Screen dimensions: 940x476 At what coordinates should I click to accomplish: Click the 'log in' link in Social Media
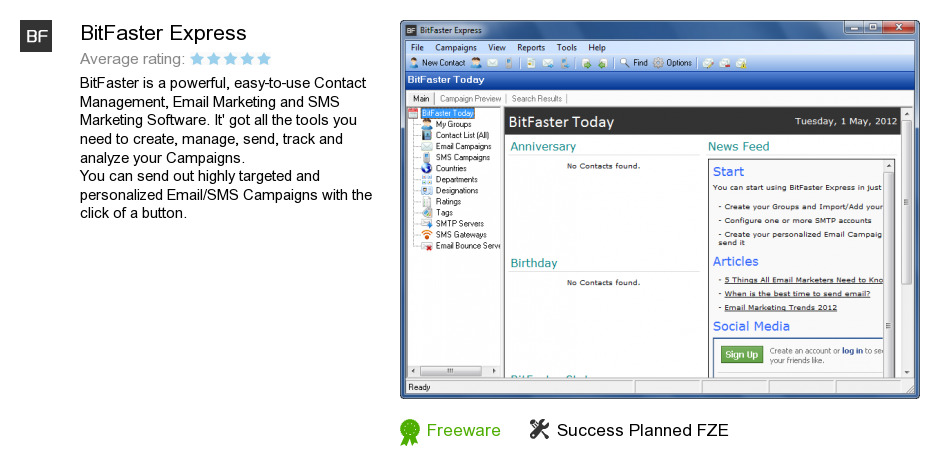tap(852, 351)
